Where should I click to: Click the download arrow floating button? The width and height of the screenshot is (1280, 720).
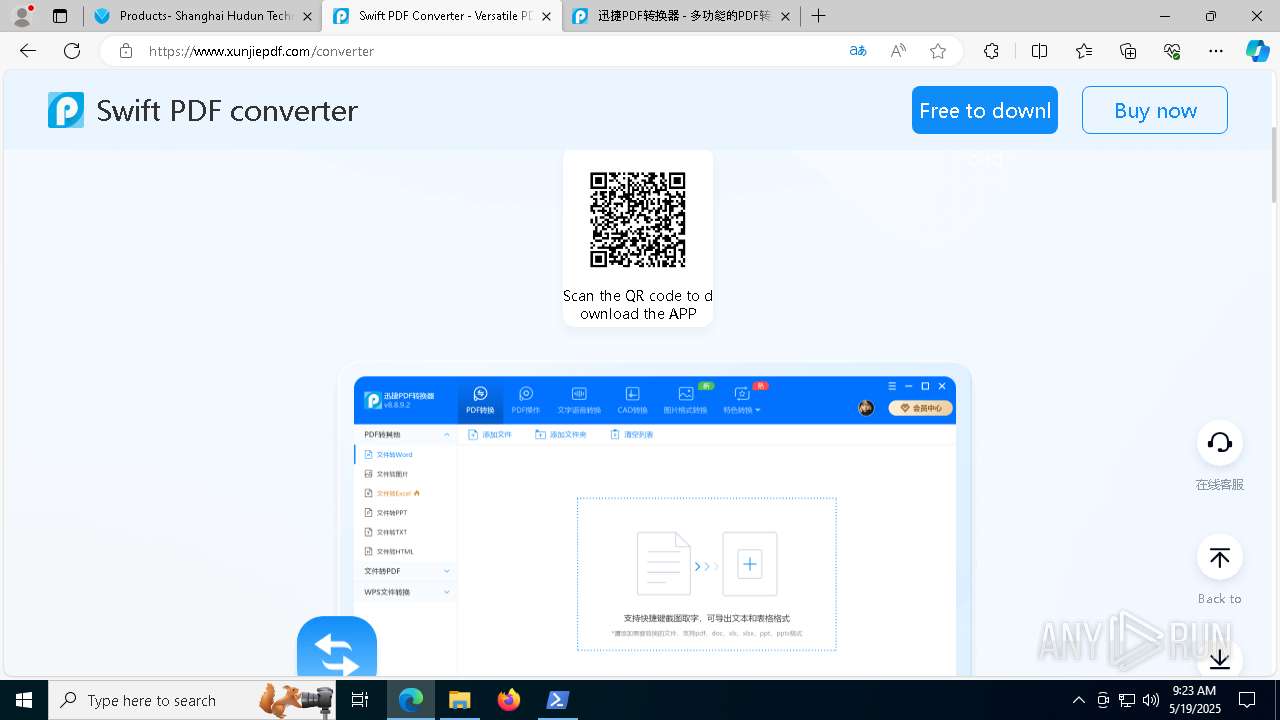[x=1220, y=659]
